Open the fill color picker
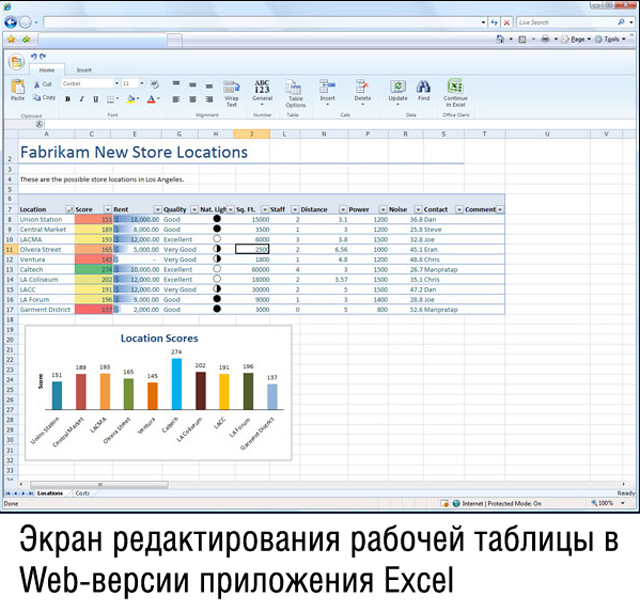Image resolution: width=640 pixels, height=612 pixels. (x=133, y=99)
